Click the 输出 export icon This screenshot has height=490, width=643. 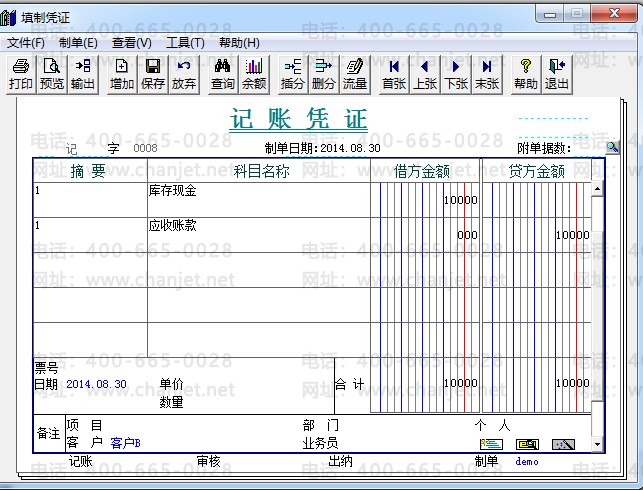[83, 74]
